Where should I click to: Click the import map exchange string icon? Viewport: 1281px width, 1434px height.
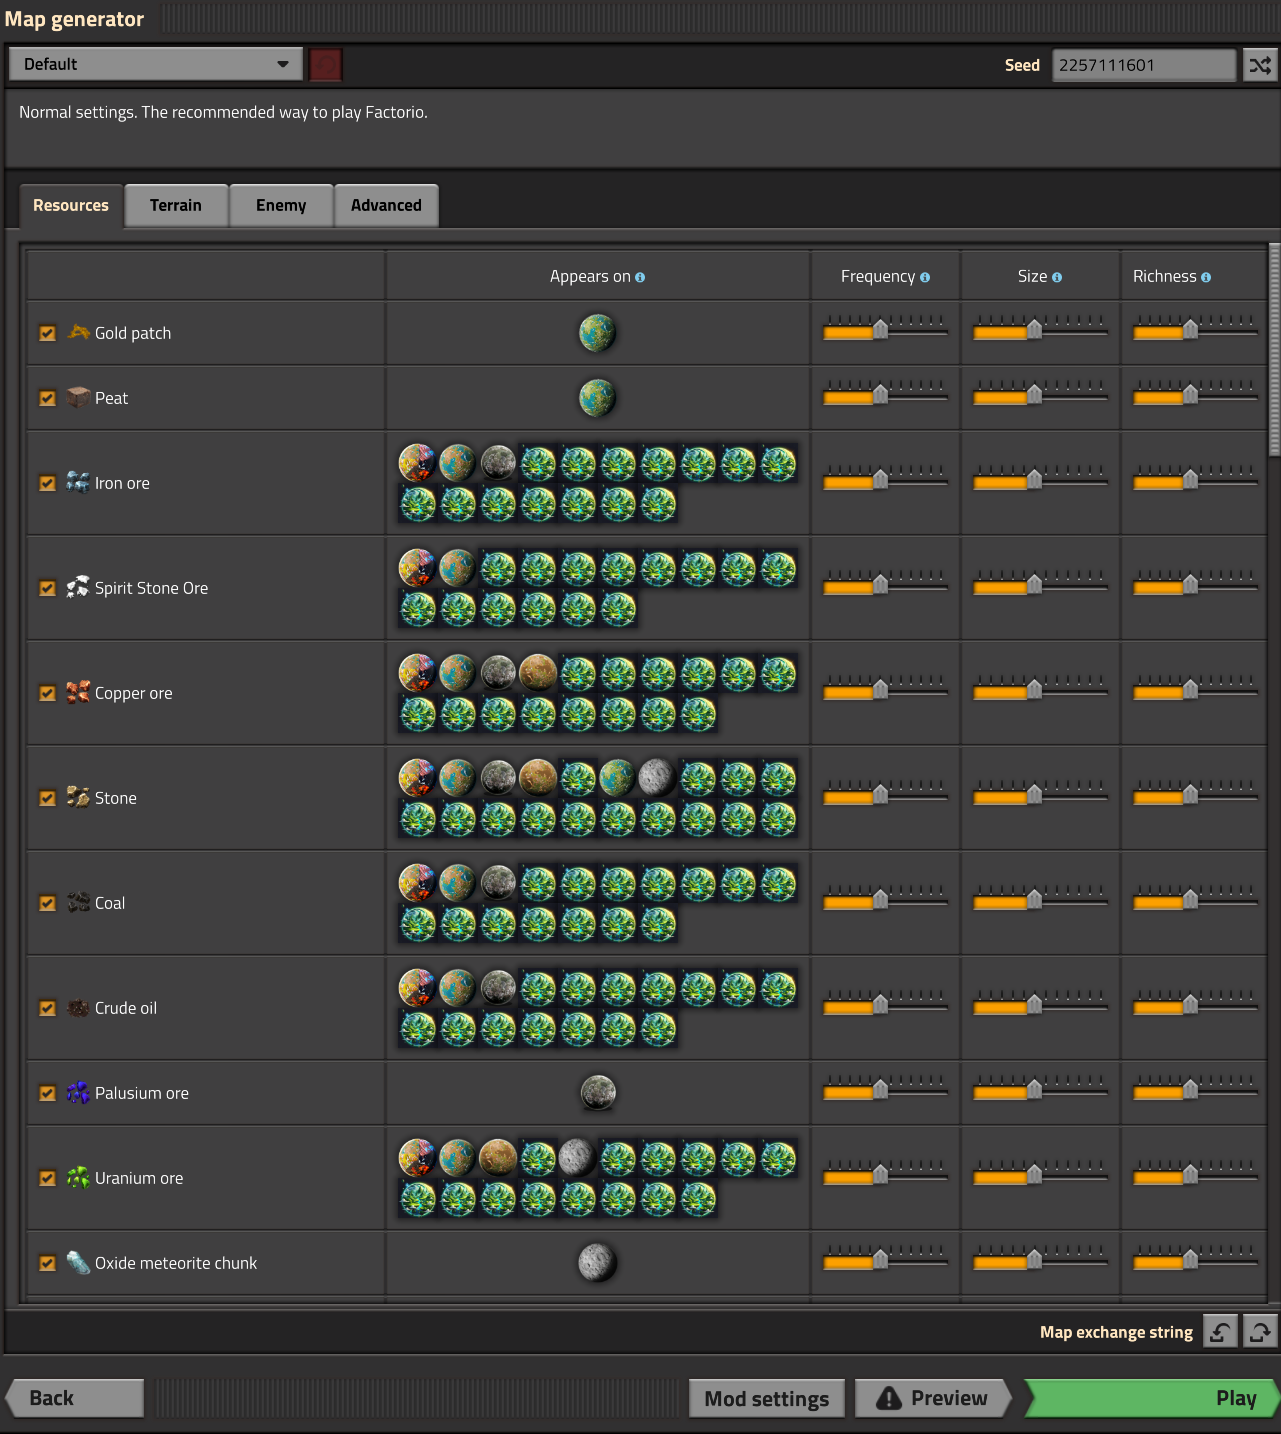(x=1220, y=1332)
